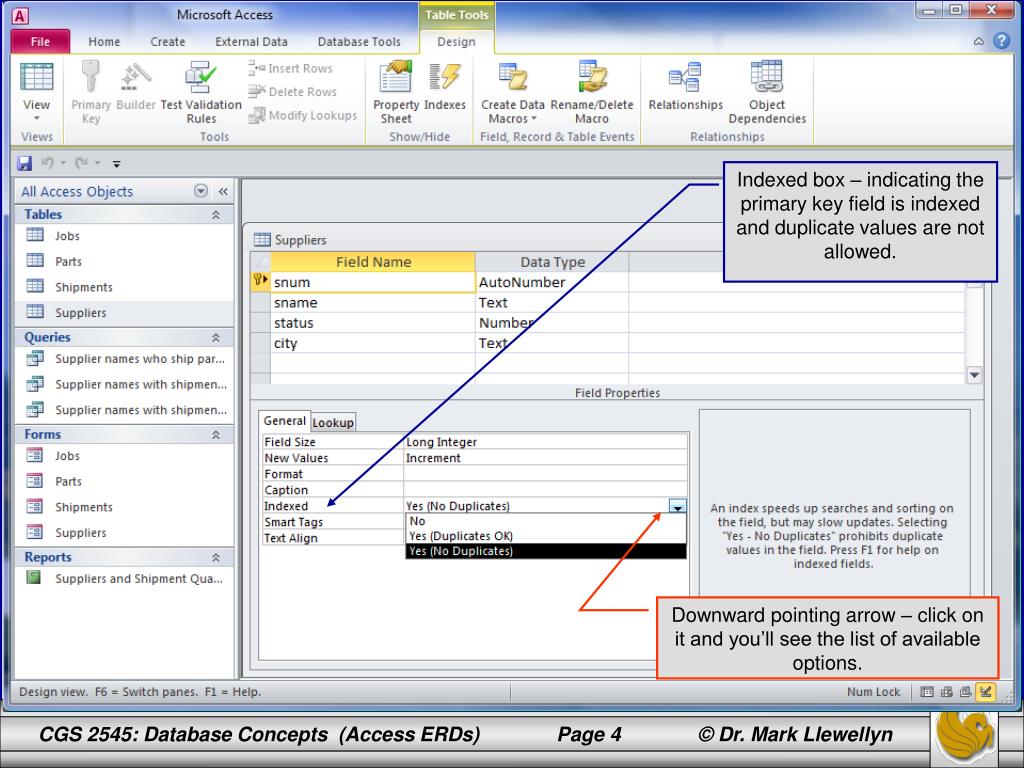
Task: Click the New Values Increment property
Action: (x=545, y=458)
